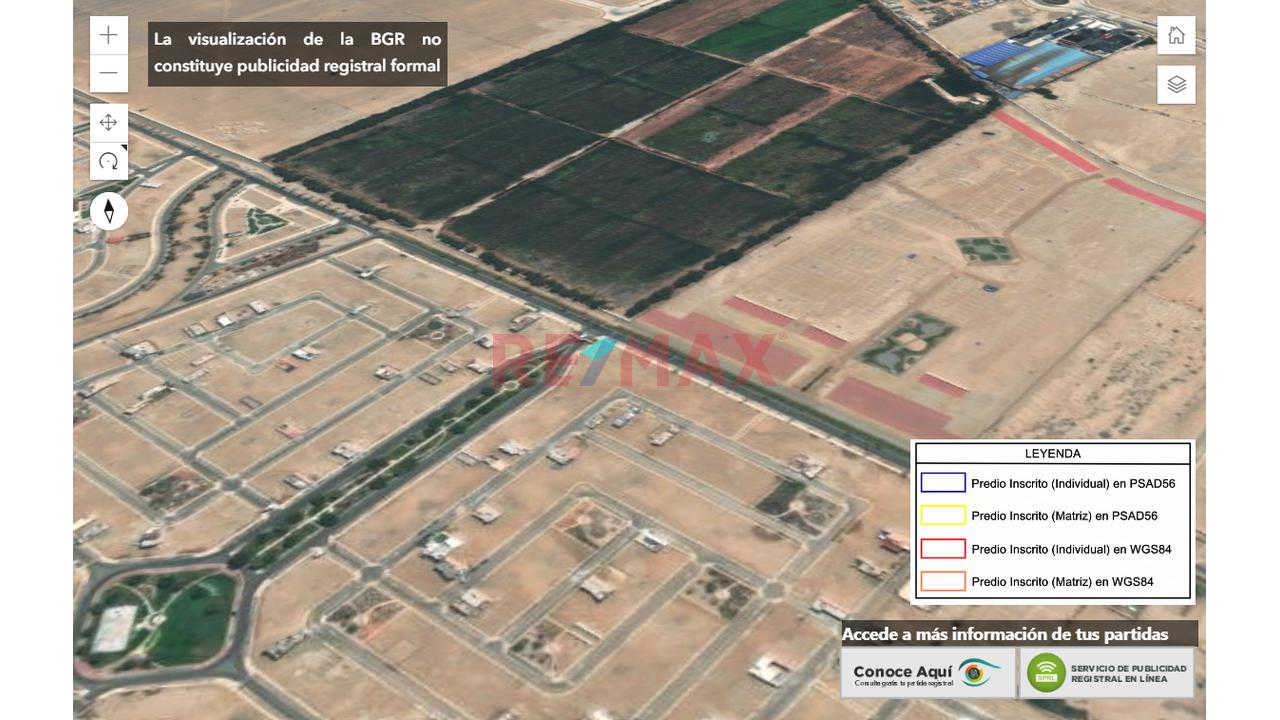Screen dimensions: 1280x720
Task: Click text 'Predio Inscrito (Individual) en PSAD56'
Action: (x=1073, y=484)
